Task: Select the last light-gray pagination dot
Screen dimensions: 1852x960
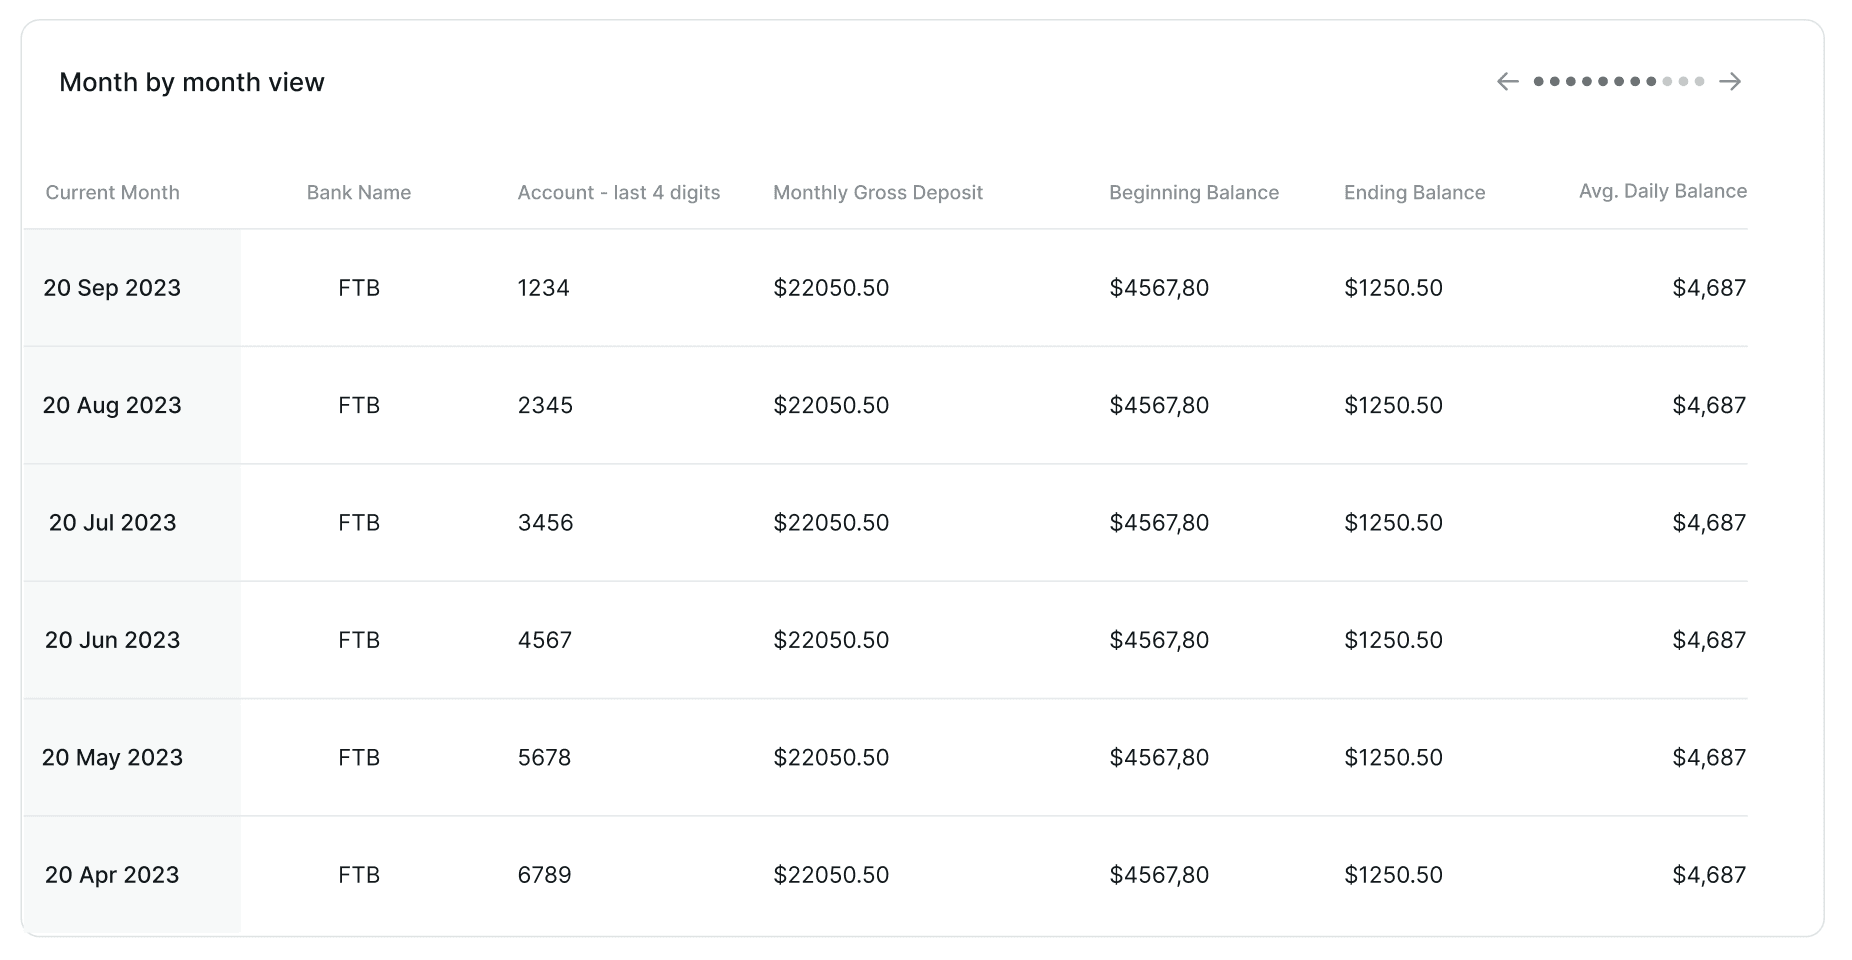Action: point(1699,82)
